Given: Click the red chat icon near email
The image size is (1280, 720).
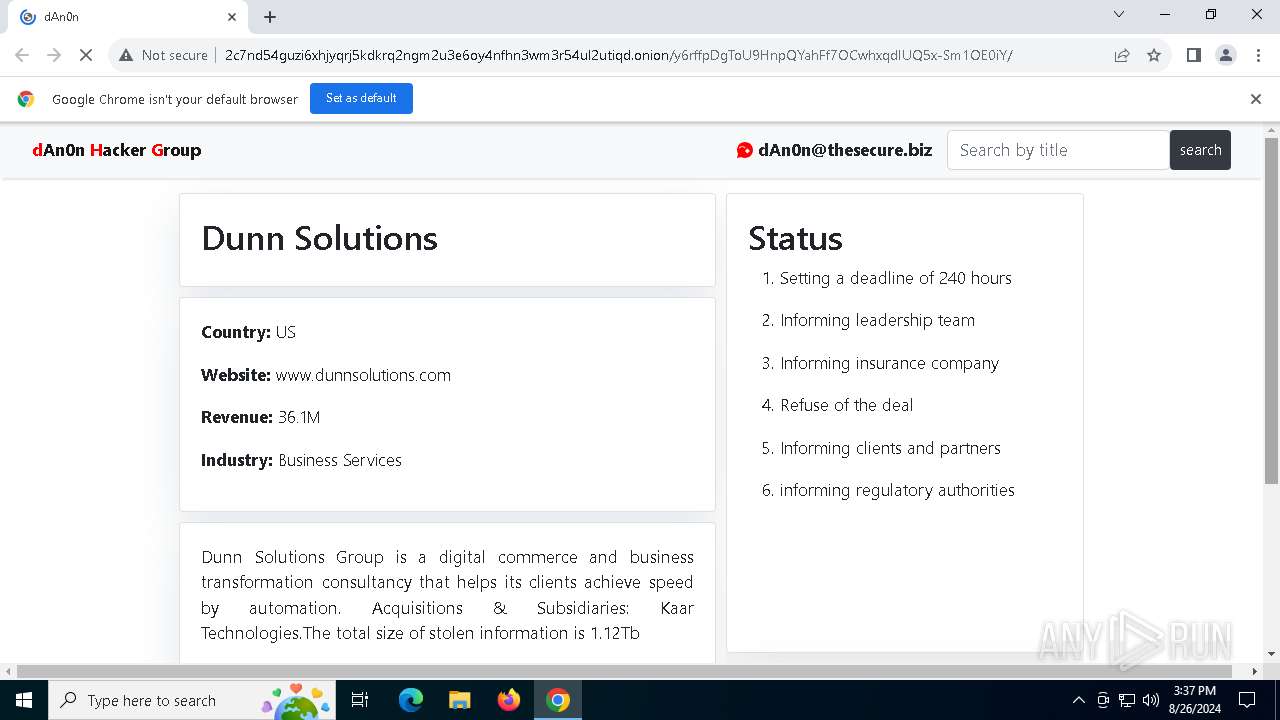Looking at the screenshot, I should tap(744, 150).
